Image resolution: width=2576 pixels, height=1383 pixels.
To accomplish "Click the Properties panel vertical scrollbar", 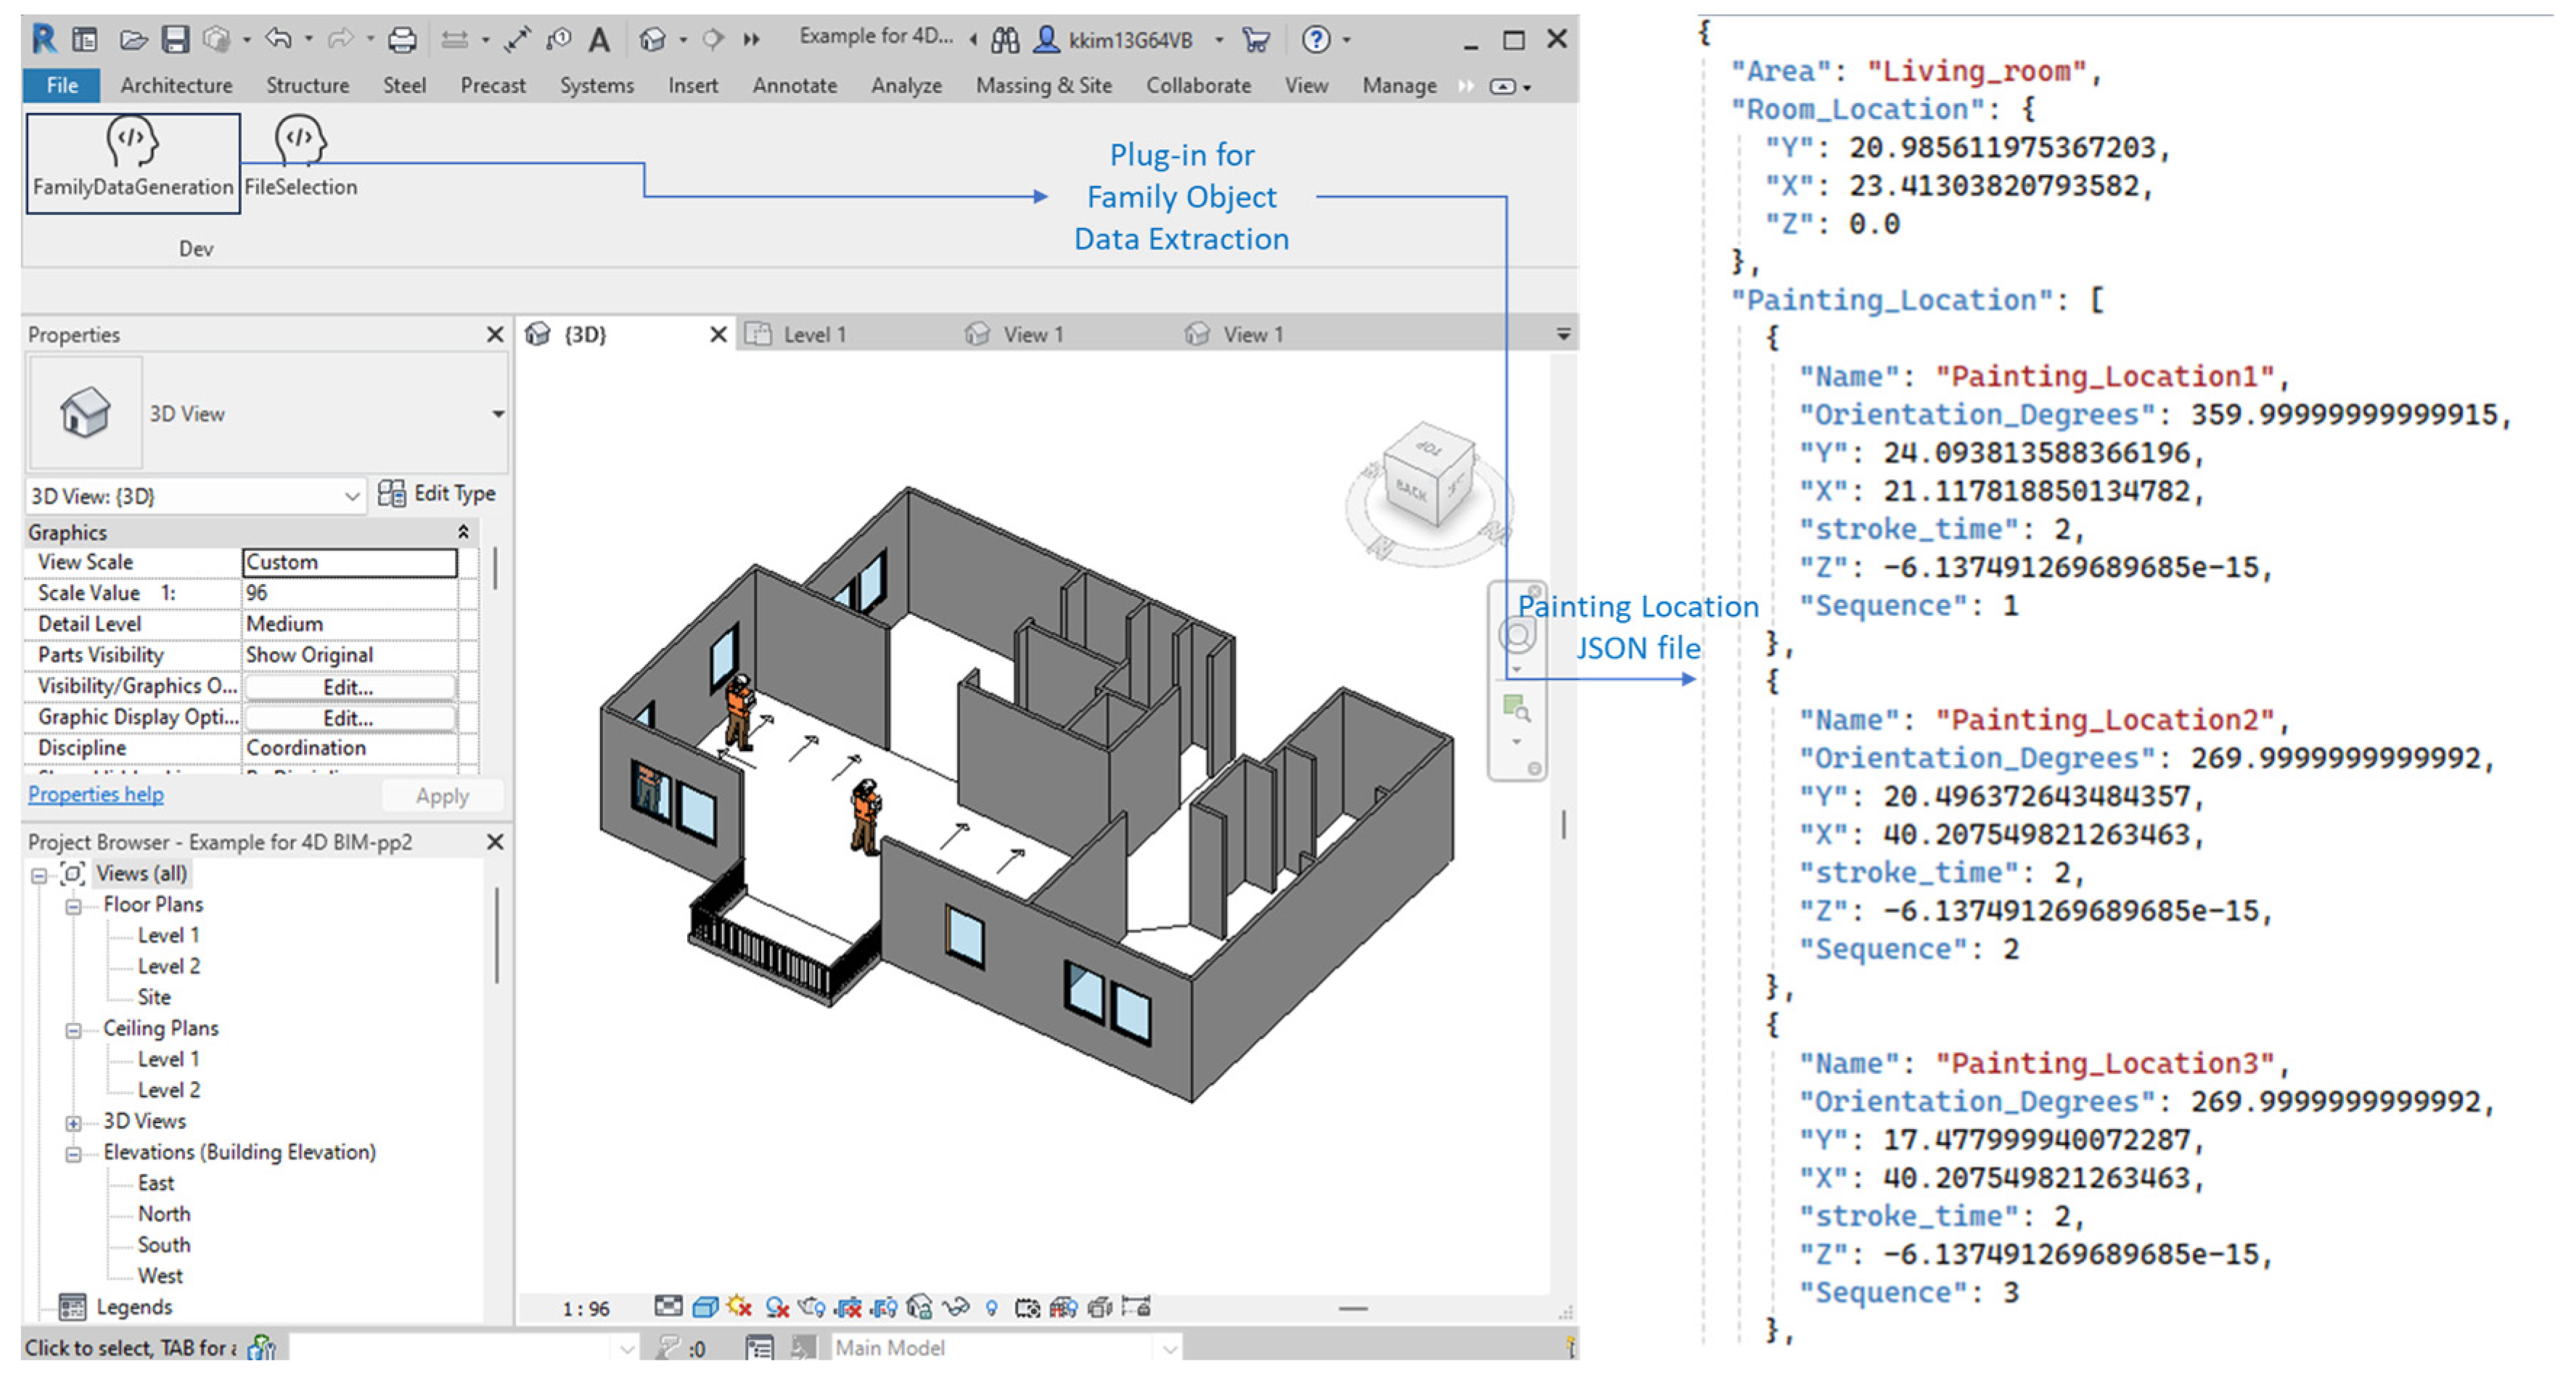I will point(495,568).
